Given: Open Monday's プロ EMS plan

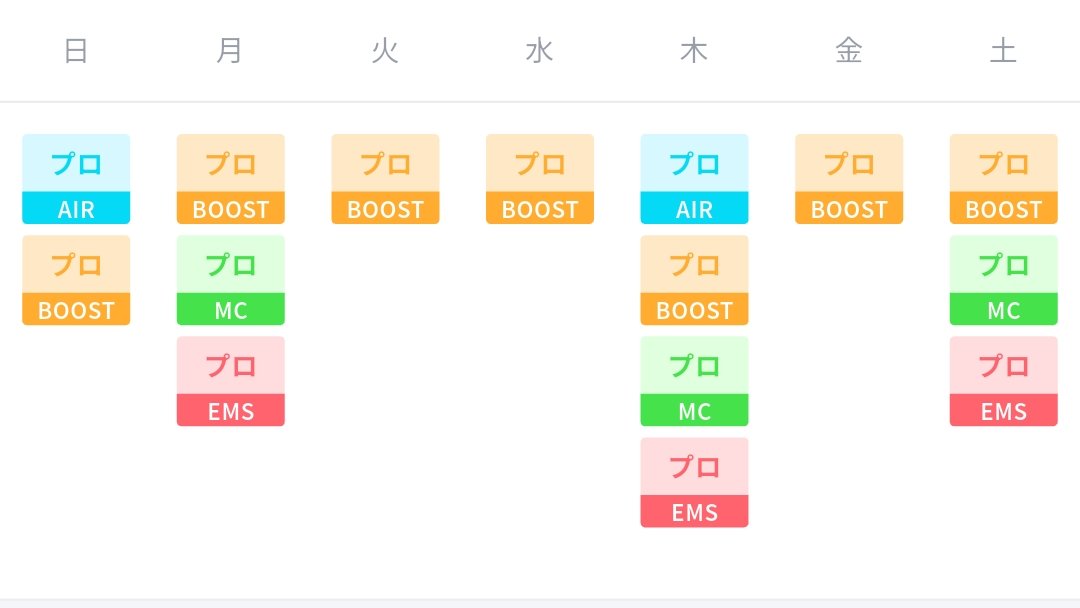Looking at the screenshot, I should (x=231, y=381).
